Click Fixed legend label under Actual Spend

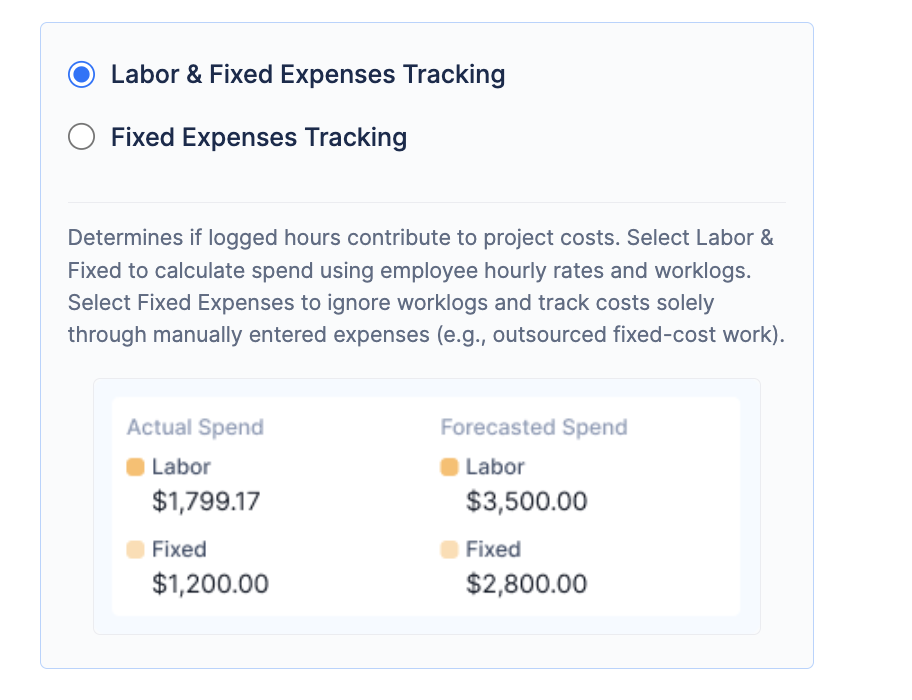[x=179, y=549]
